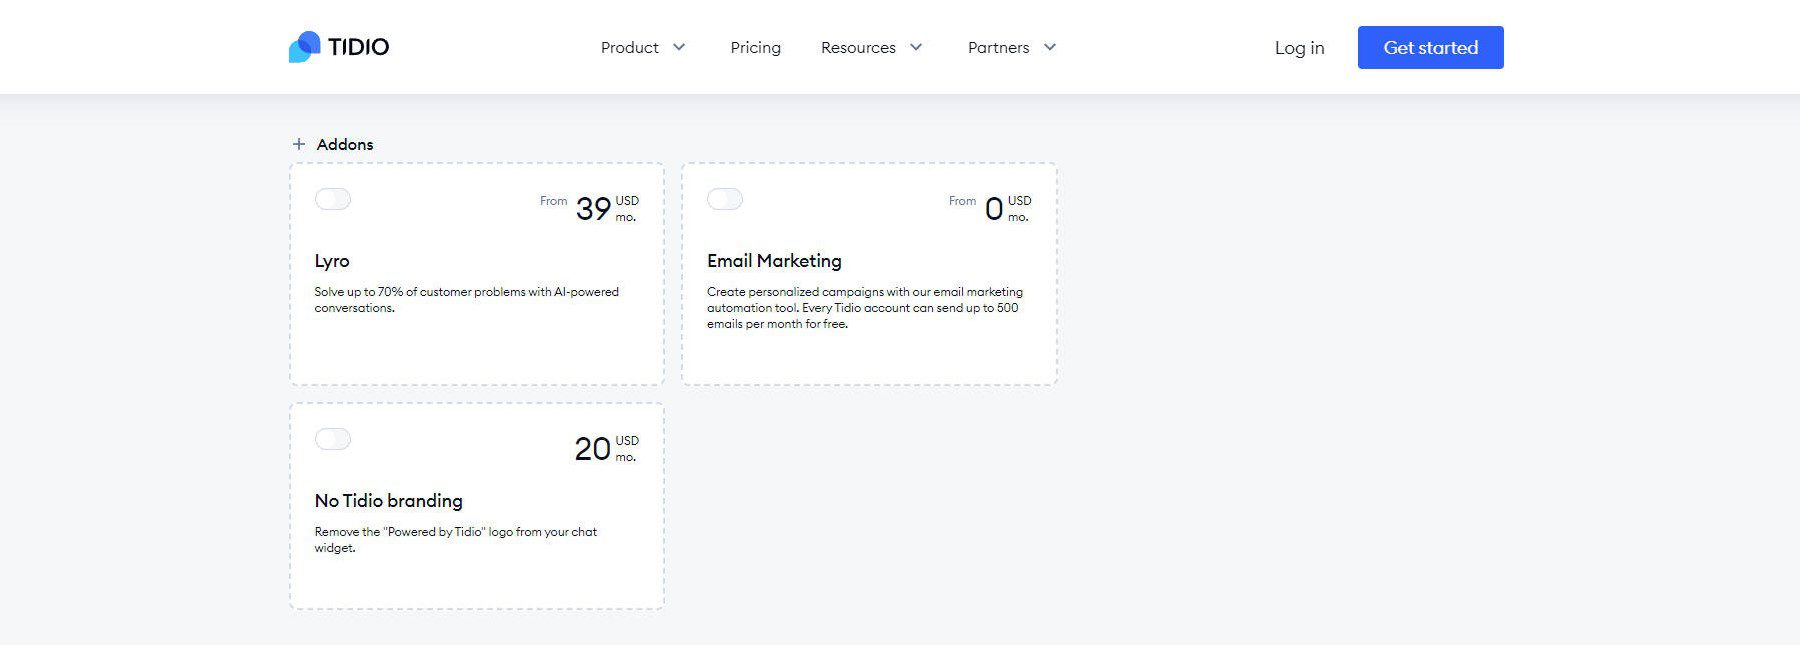This screenshot has height=645, width=1800.
Task: Expand the Partners dropdown chevron
Action: point(1050,47)
